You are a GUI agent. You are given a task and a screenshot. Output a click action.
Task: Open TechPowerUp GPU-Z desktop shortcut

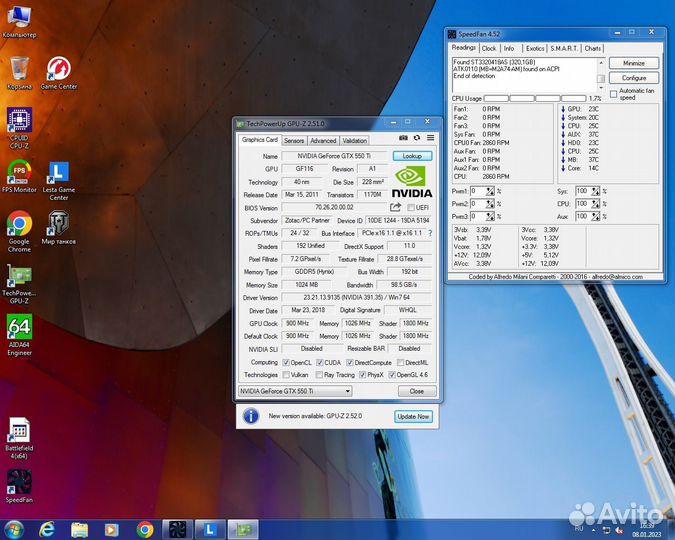tap(19, 284)
